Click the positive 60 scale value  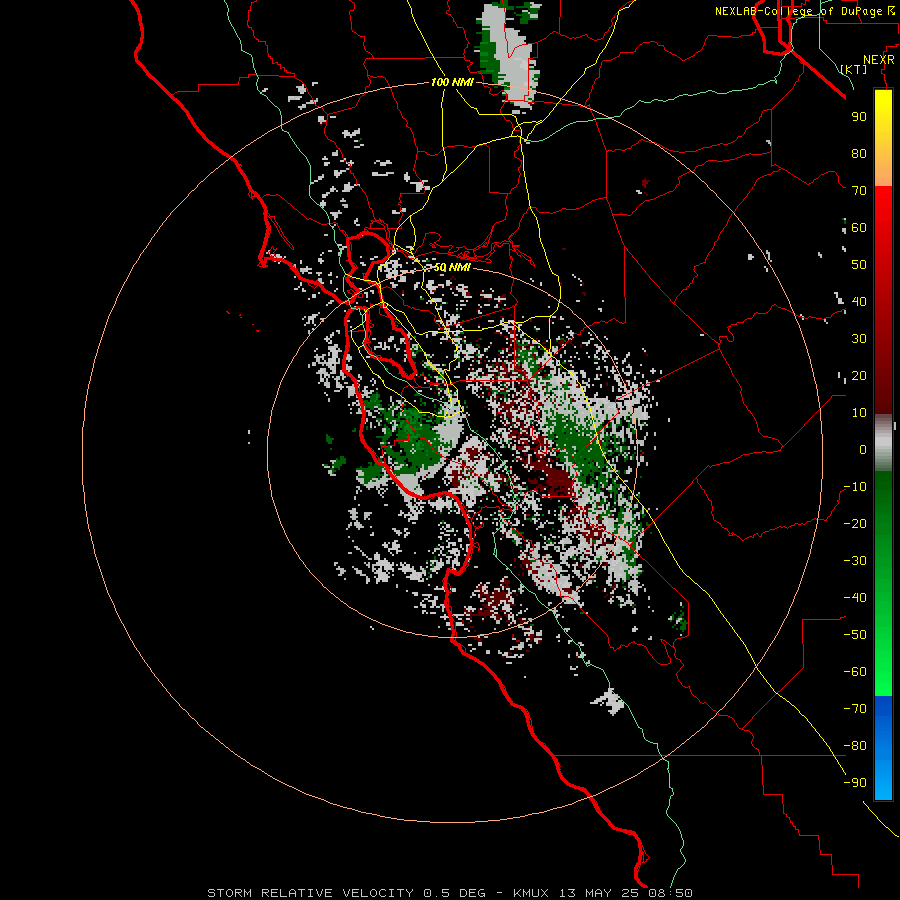tap(859, 227)
